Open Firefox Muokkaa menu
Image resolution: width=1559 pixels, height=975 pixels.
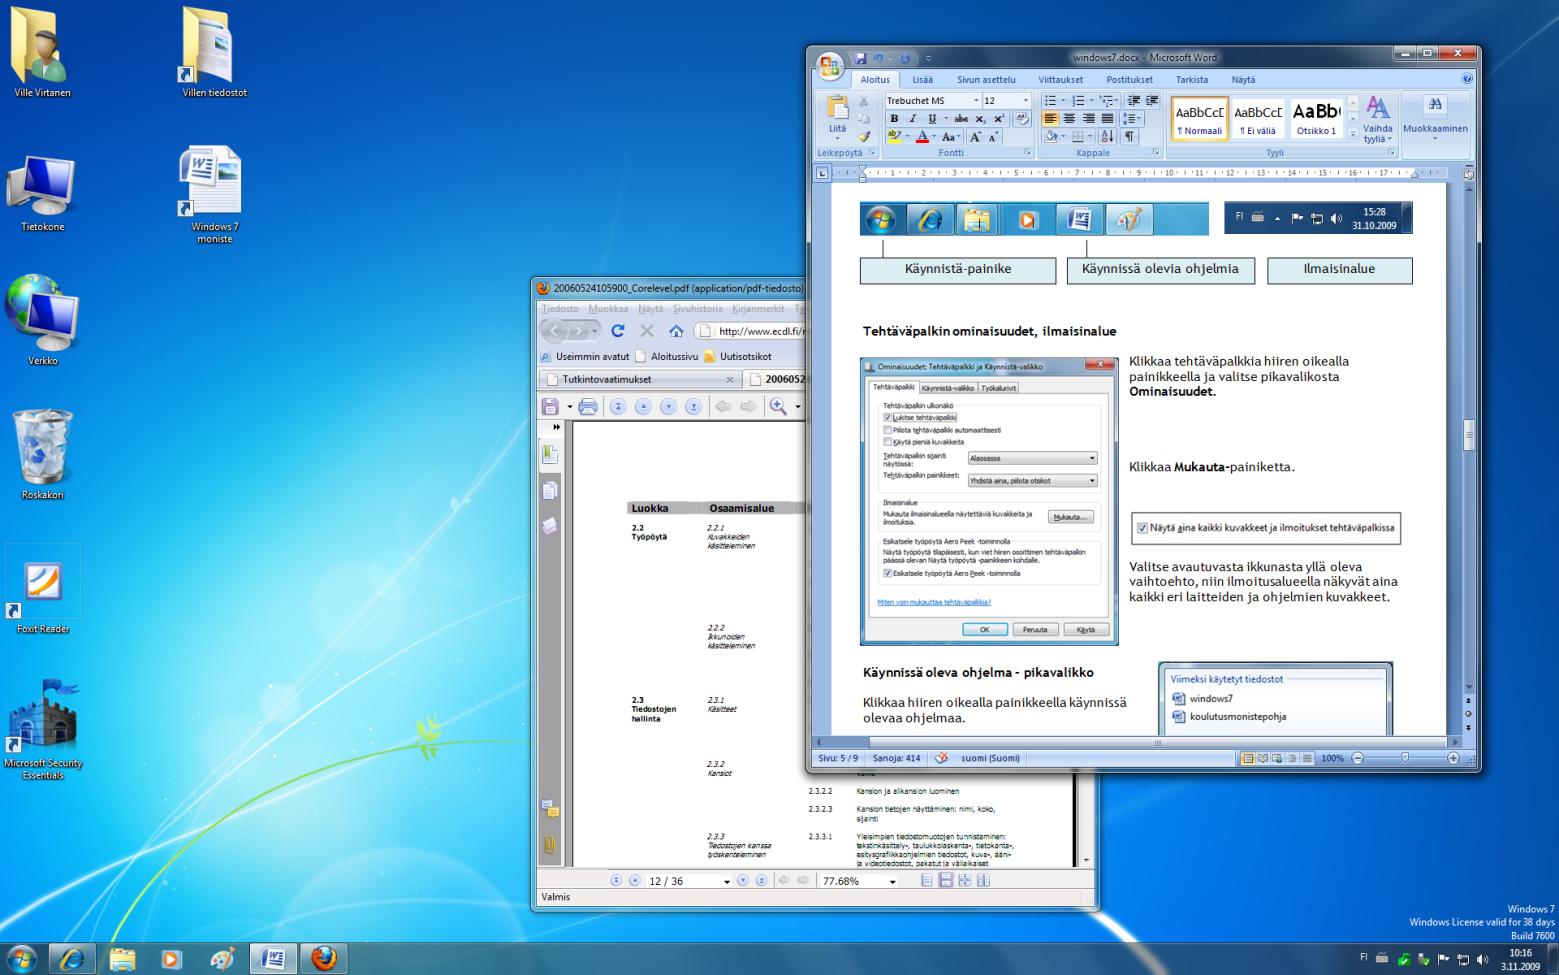(x=608, y=309)
